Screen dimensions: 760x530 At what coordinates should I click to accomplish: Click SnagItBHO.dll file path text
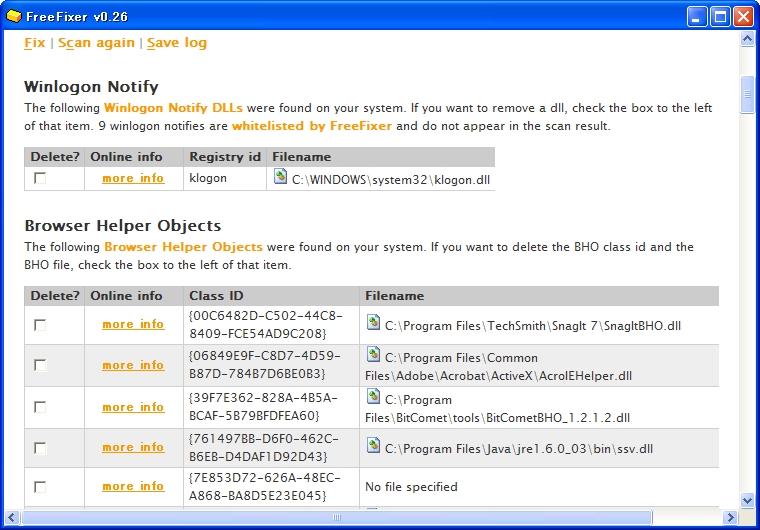point(533,326)
